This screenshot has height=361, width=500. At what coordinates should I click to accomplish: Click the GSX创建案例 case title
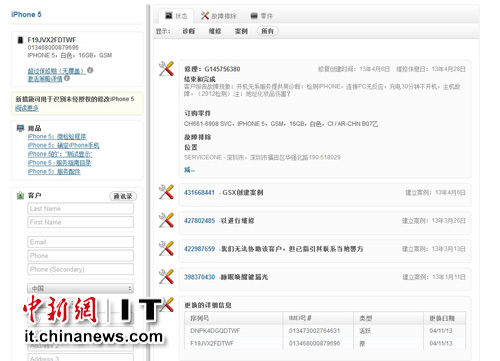click(243, 192)
